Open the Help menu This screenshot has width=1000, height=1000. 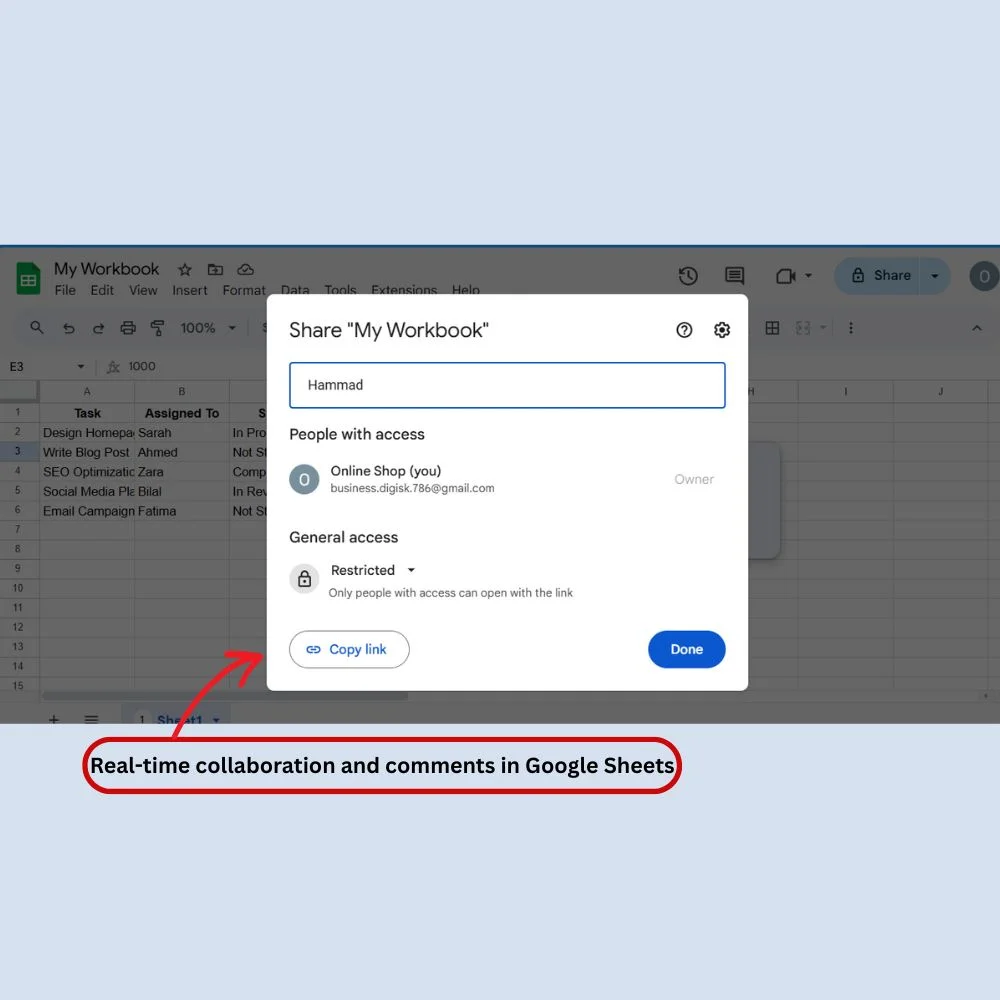(466, 290)
